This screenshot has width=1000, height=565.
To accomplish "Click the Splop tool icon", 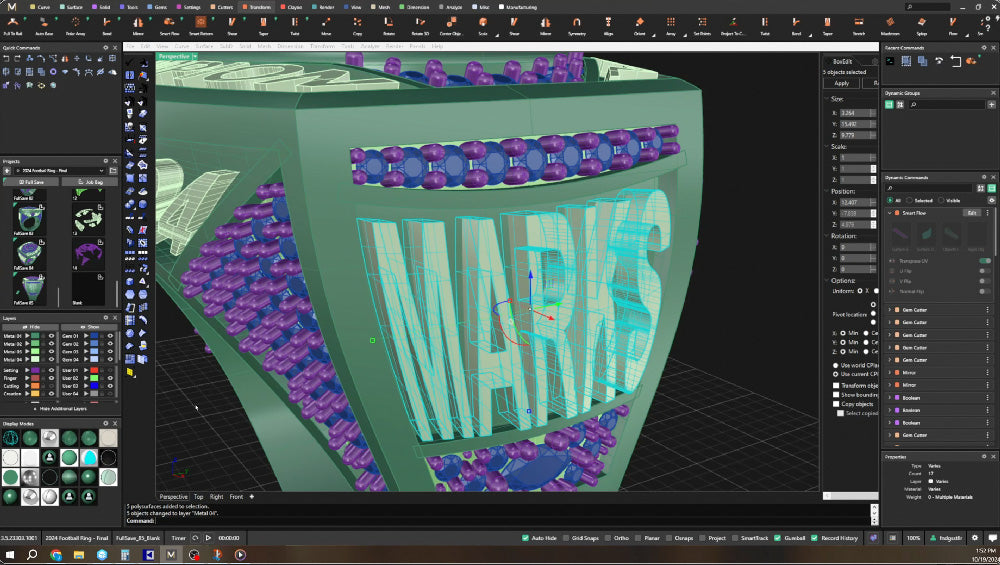I will (922, 25).
